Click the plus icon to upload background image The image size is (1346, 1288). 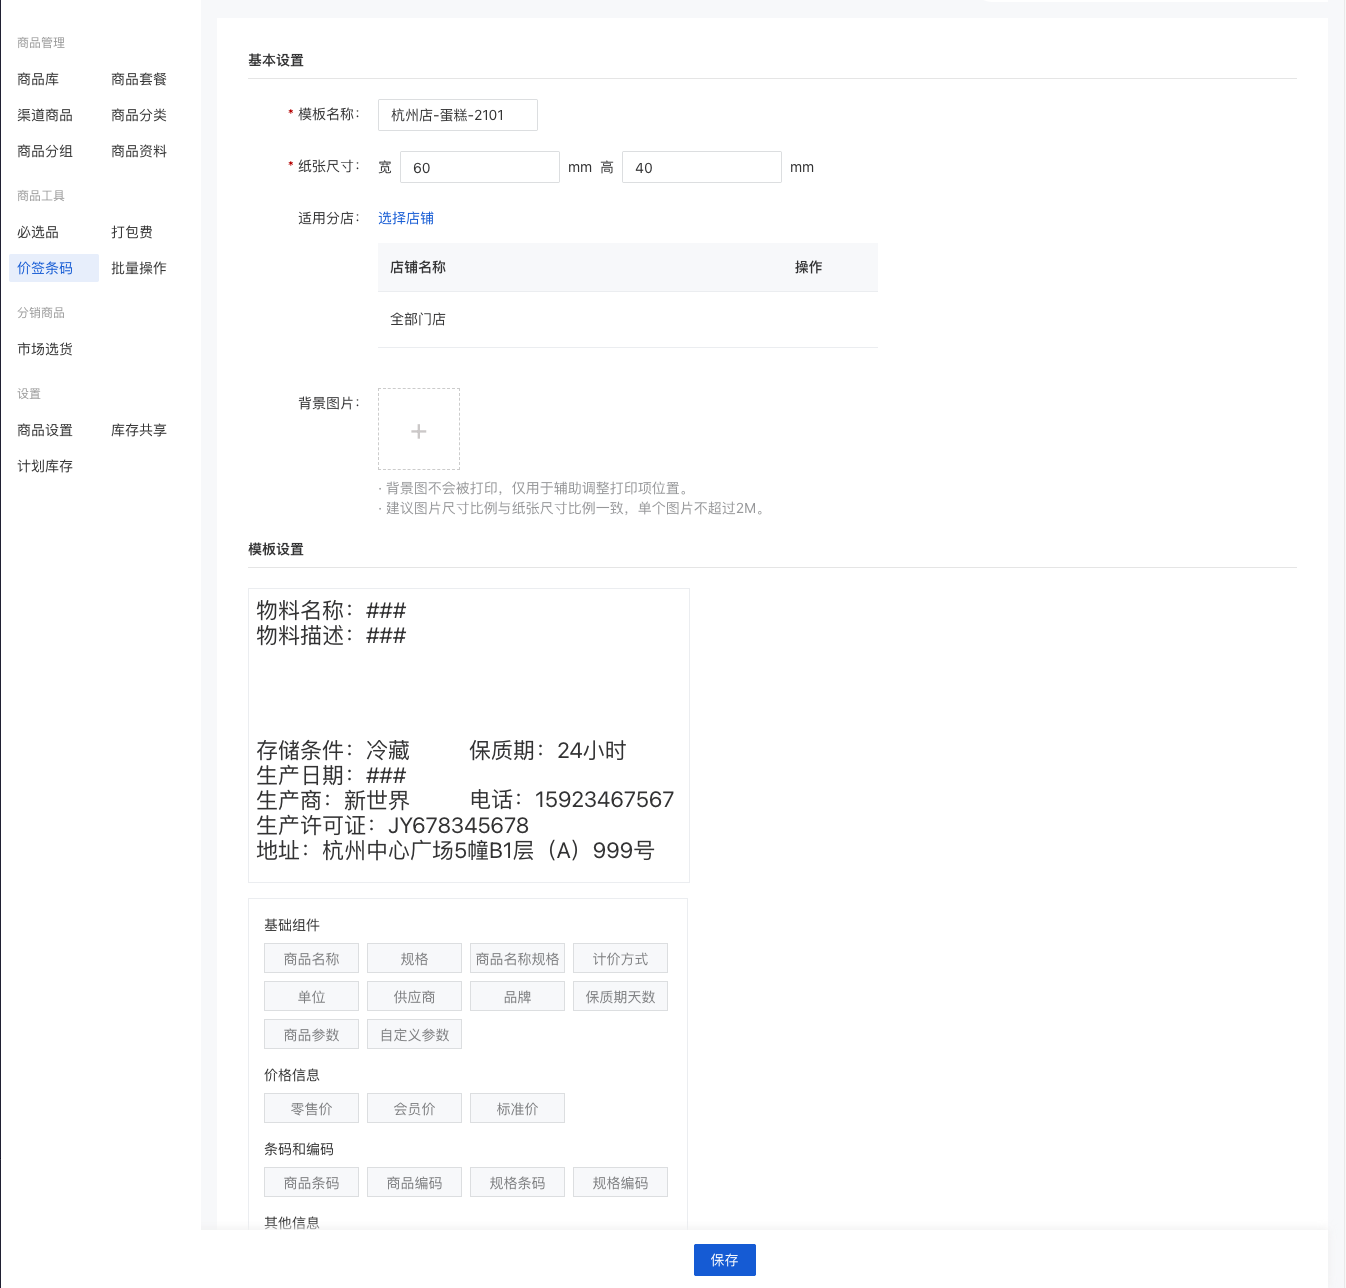point(418,430)
